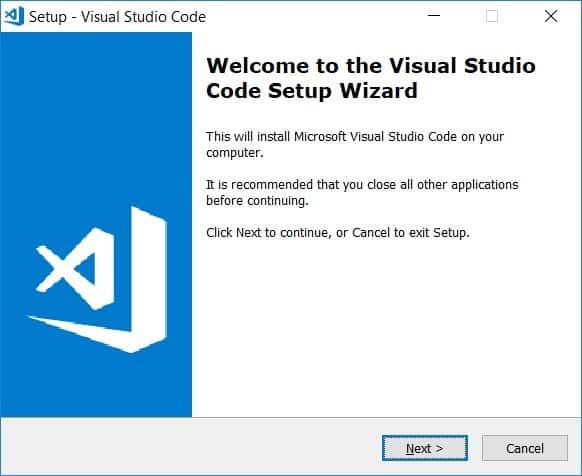Click the empty grey footer bar left of Next
Image resolution: width=582 pixels, height=476 pixels.
(x=189, y=447)
